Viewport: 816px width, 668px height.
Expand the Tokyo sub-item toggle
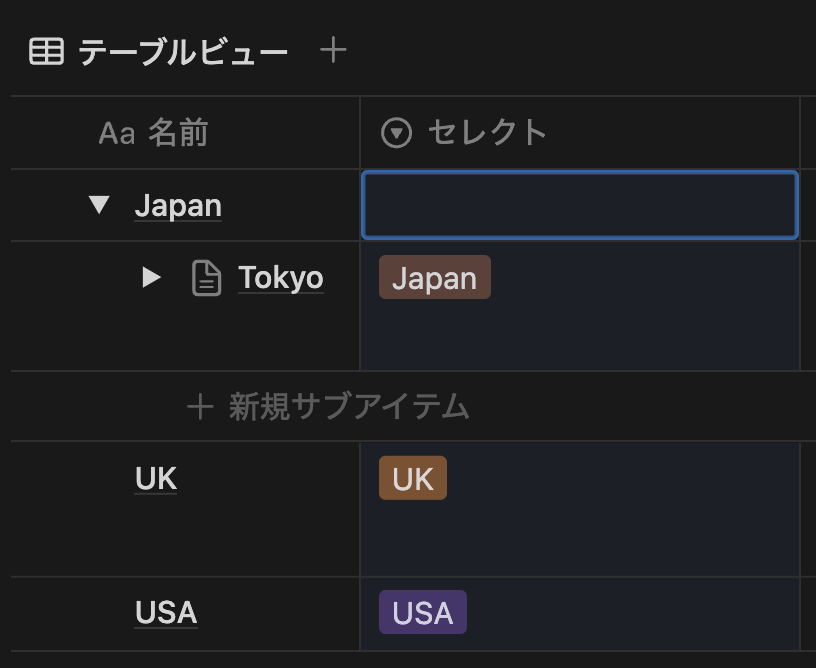click(x=151, y=278)
